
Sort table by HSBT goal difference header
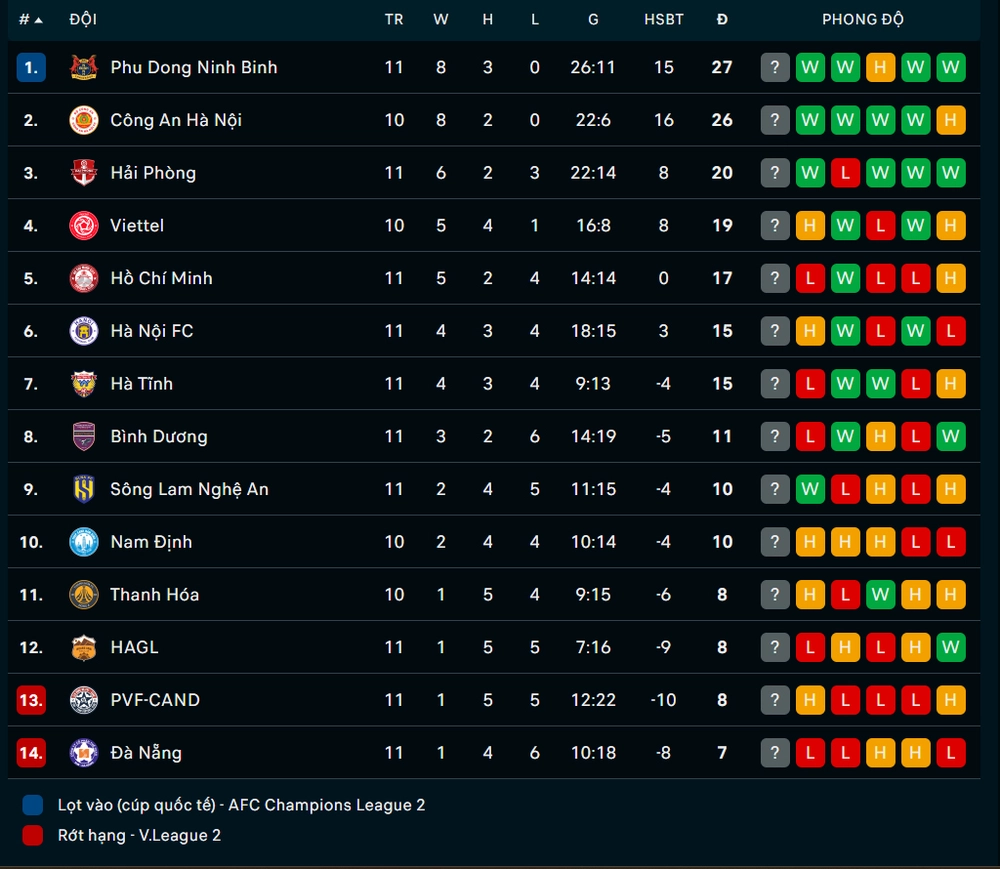[664, 19]
